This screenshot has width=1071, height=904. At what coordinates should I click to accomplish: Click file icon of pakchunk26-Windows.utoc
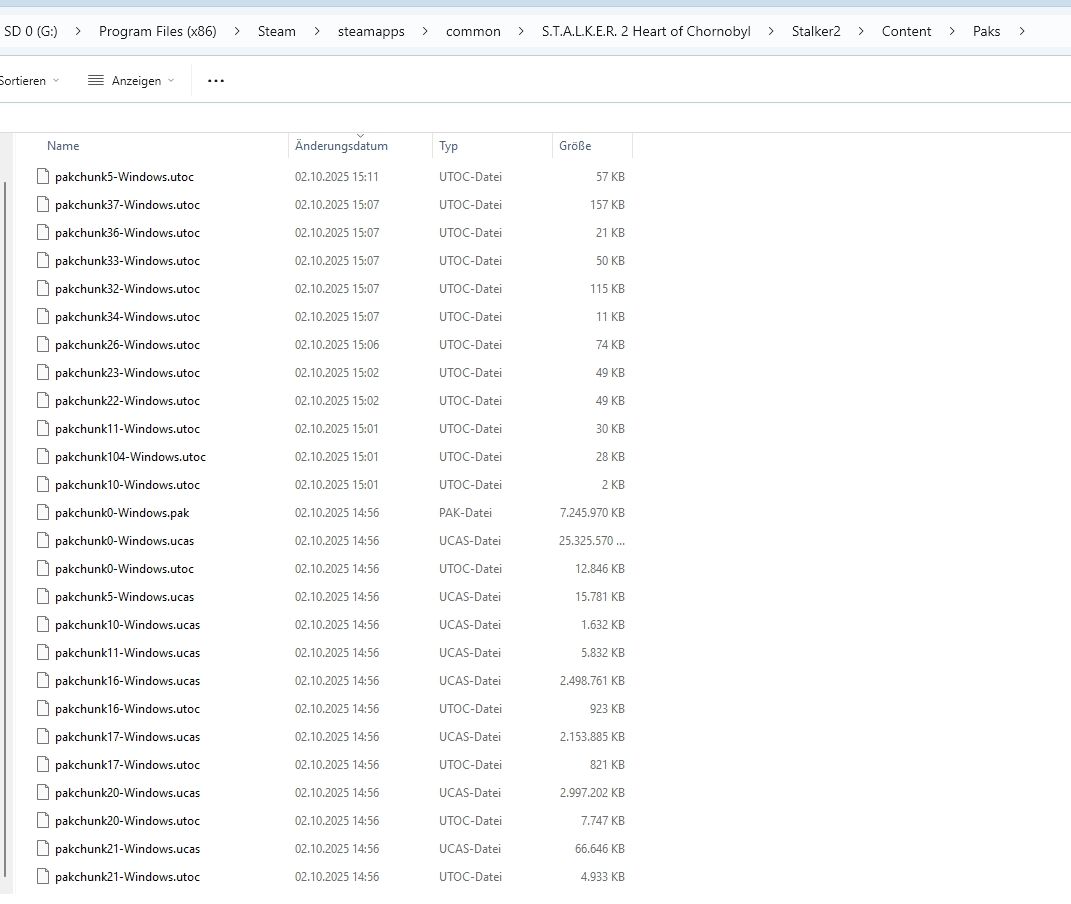pyautogui.click(x=43, y=344)
